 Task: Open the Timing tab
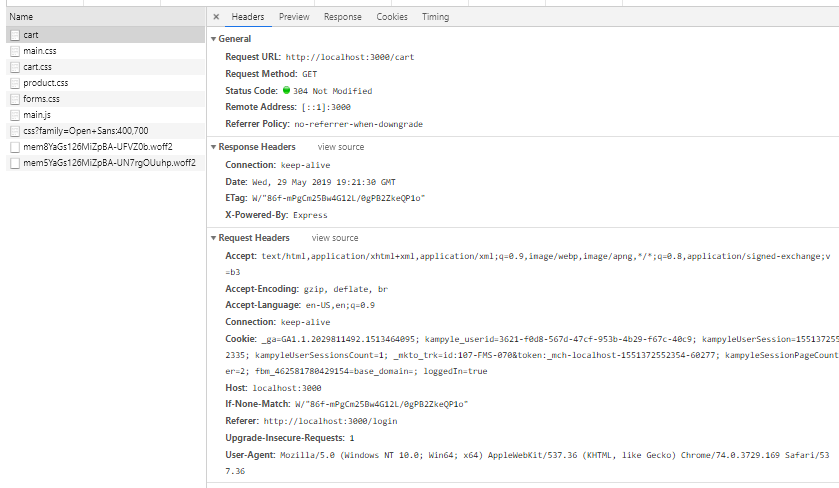[x=435, y=17]
